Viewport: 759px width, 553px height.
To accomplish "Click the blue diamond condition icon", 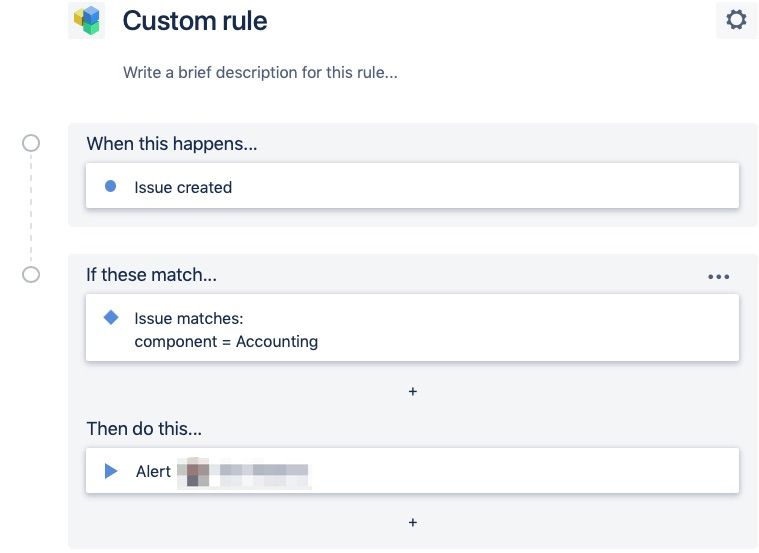I will 111,318.
